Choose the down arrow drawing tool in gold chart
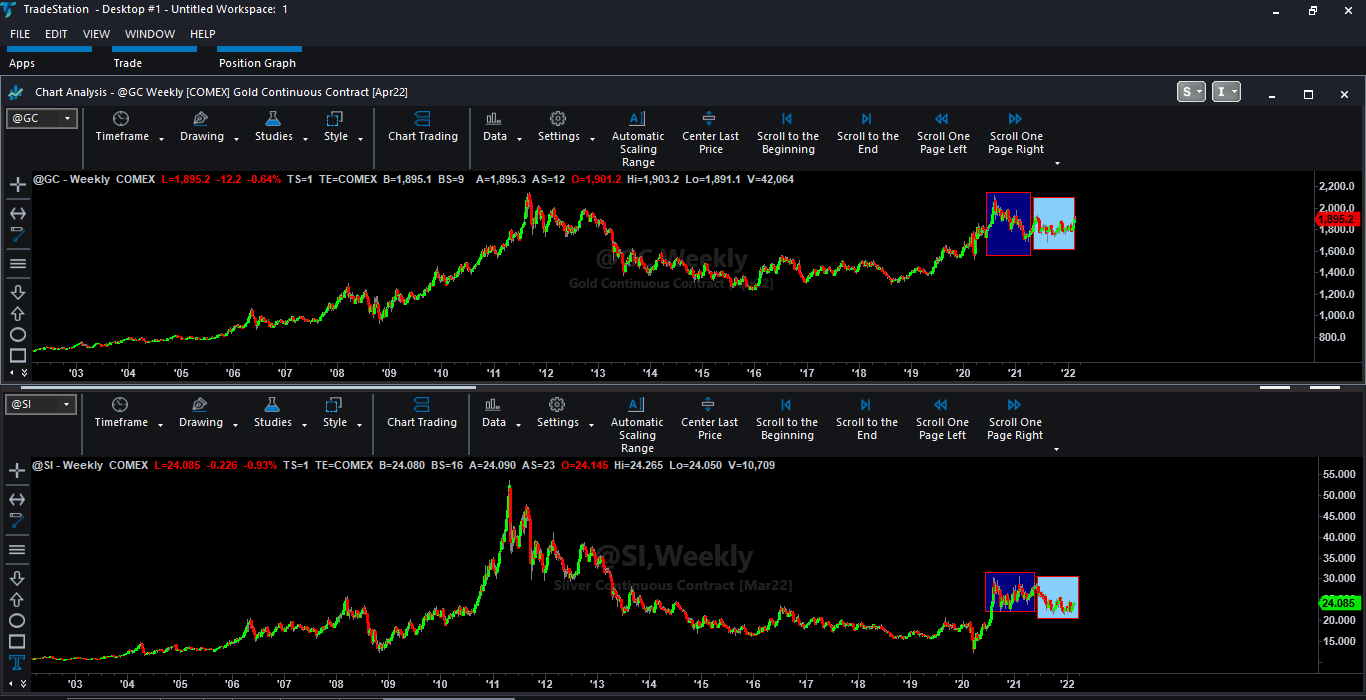Screen dimensions: 1366x700 (x=17, y=292)
